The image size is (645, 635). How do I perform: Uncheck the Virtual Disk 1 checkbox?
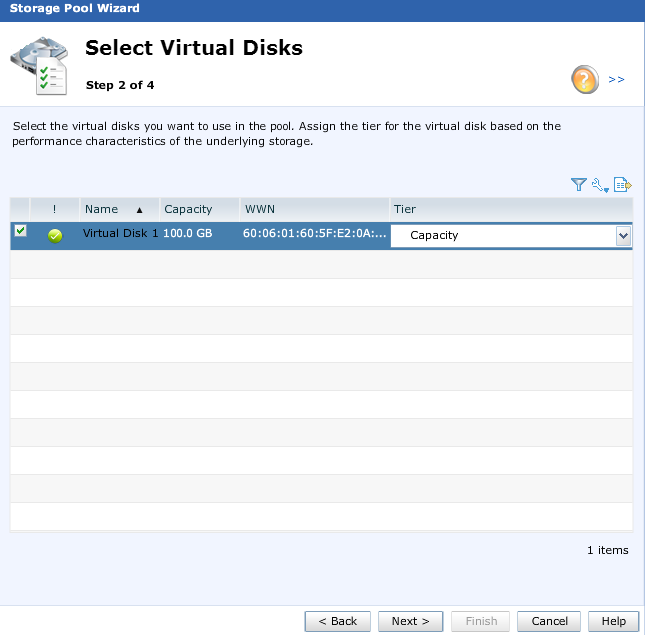(x=20, y=231)
